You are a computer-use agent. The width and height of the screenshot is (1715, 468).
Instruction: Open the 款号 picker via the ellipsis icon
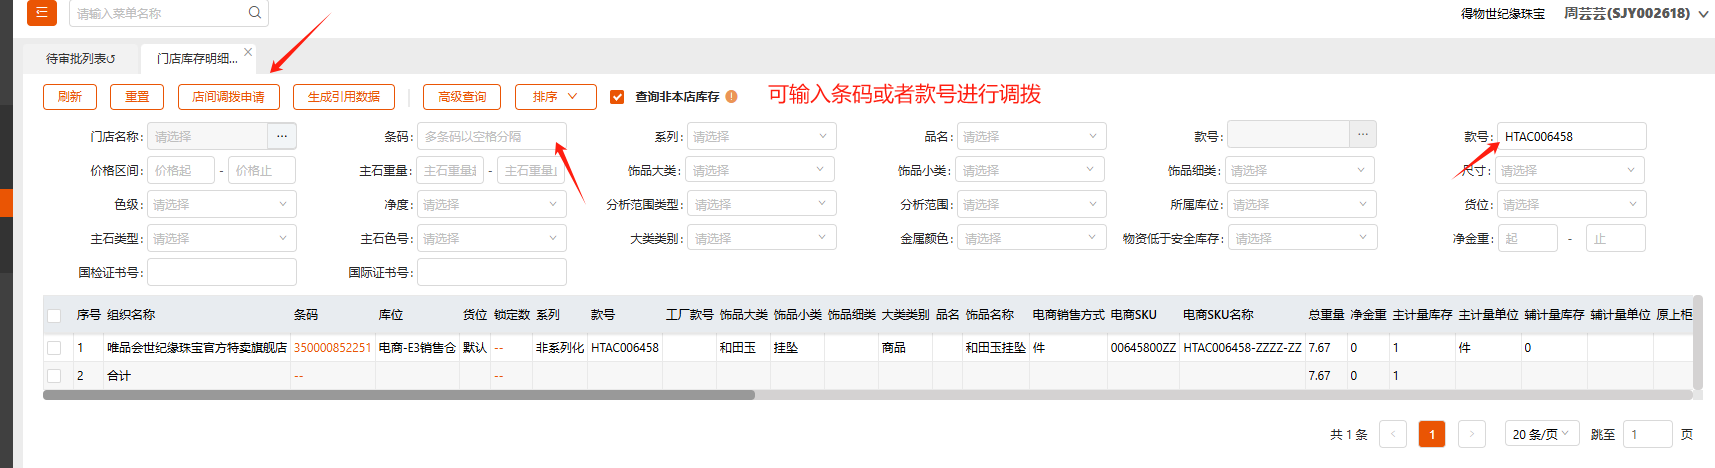click(x=1362, y=135)
